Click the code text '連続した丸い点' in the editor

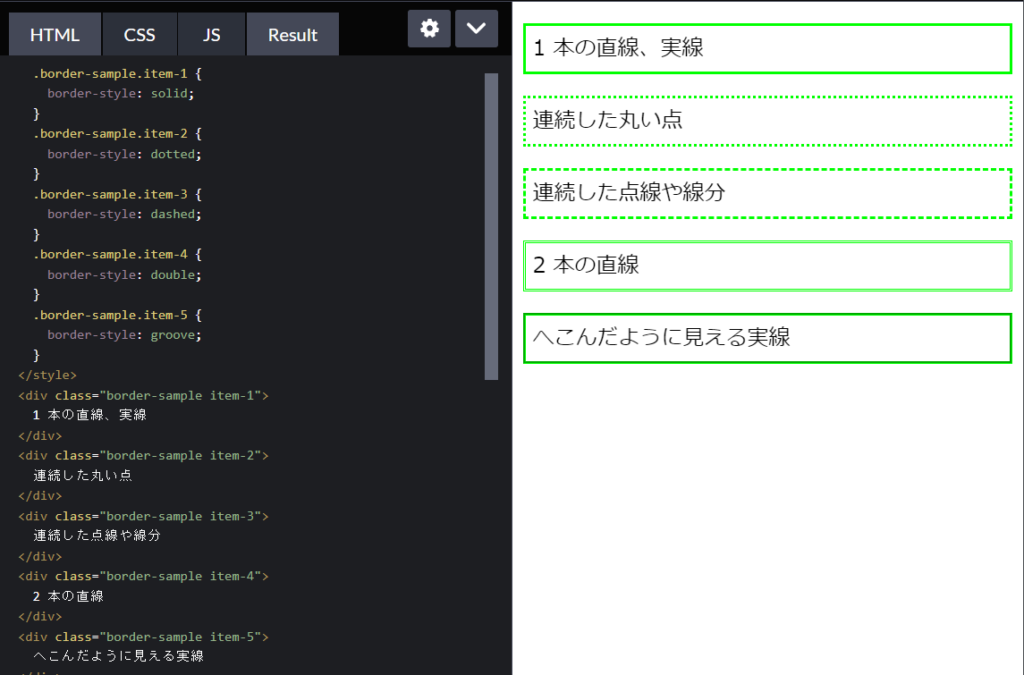coord(83,476)
